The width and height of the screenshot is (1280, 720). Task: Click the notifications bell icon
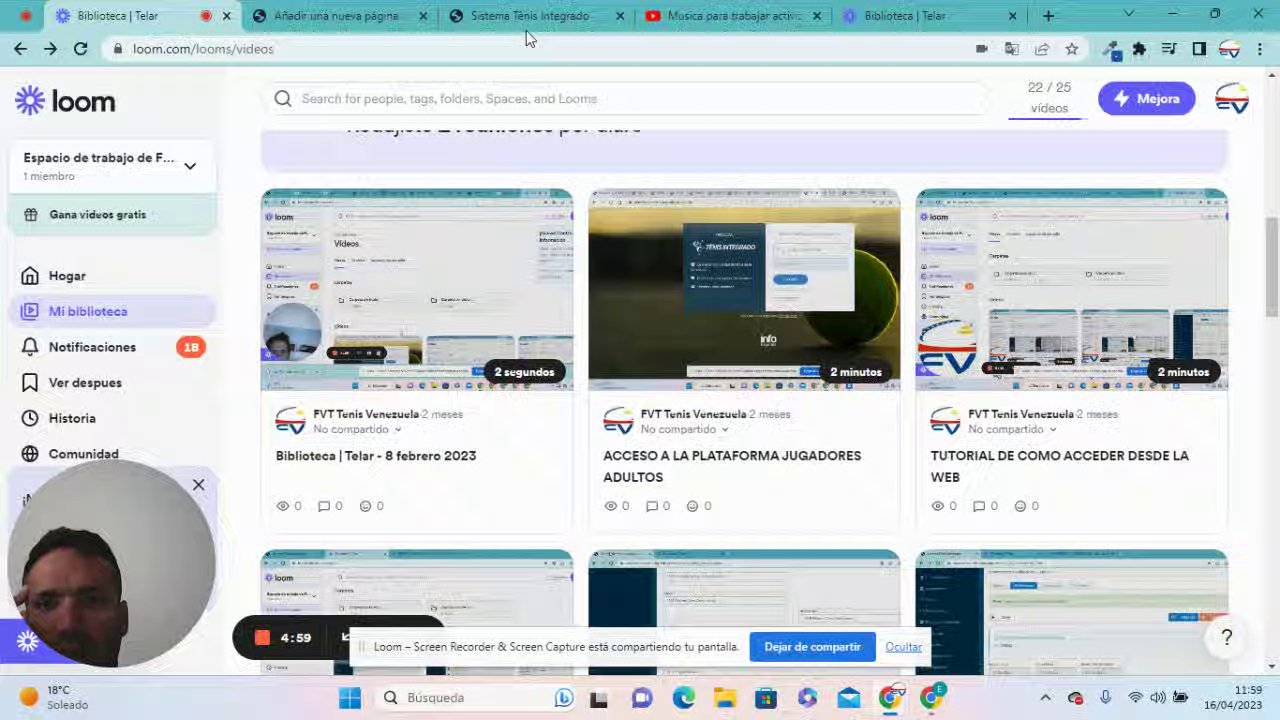(30, 347)
